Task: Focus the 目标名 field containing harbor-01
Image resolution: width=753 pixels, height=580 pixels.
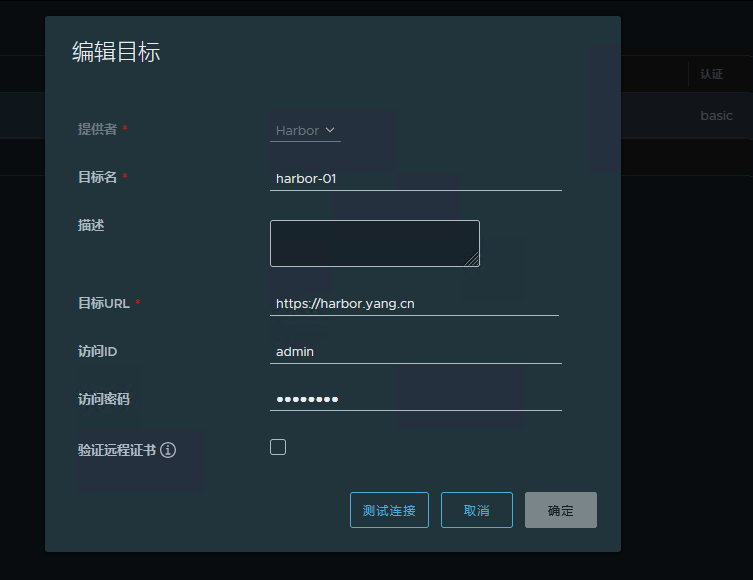Action: tap(415, 179)
